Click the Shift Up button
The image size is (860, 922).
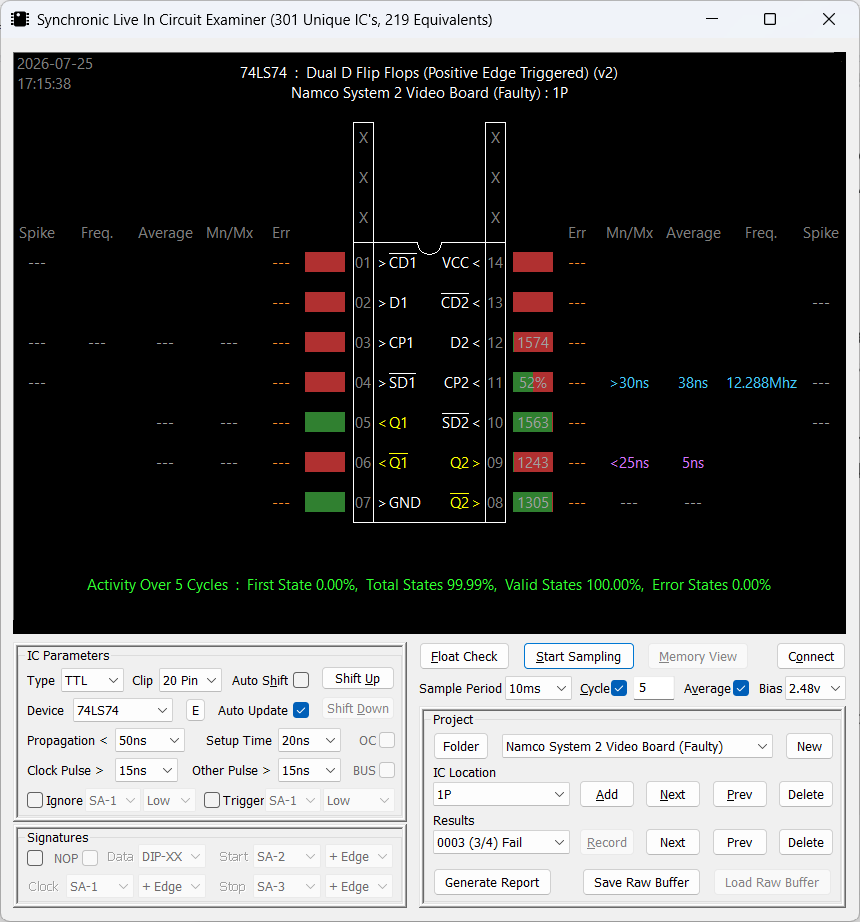click(357, 679)
